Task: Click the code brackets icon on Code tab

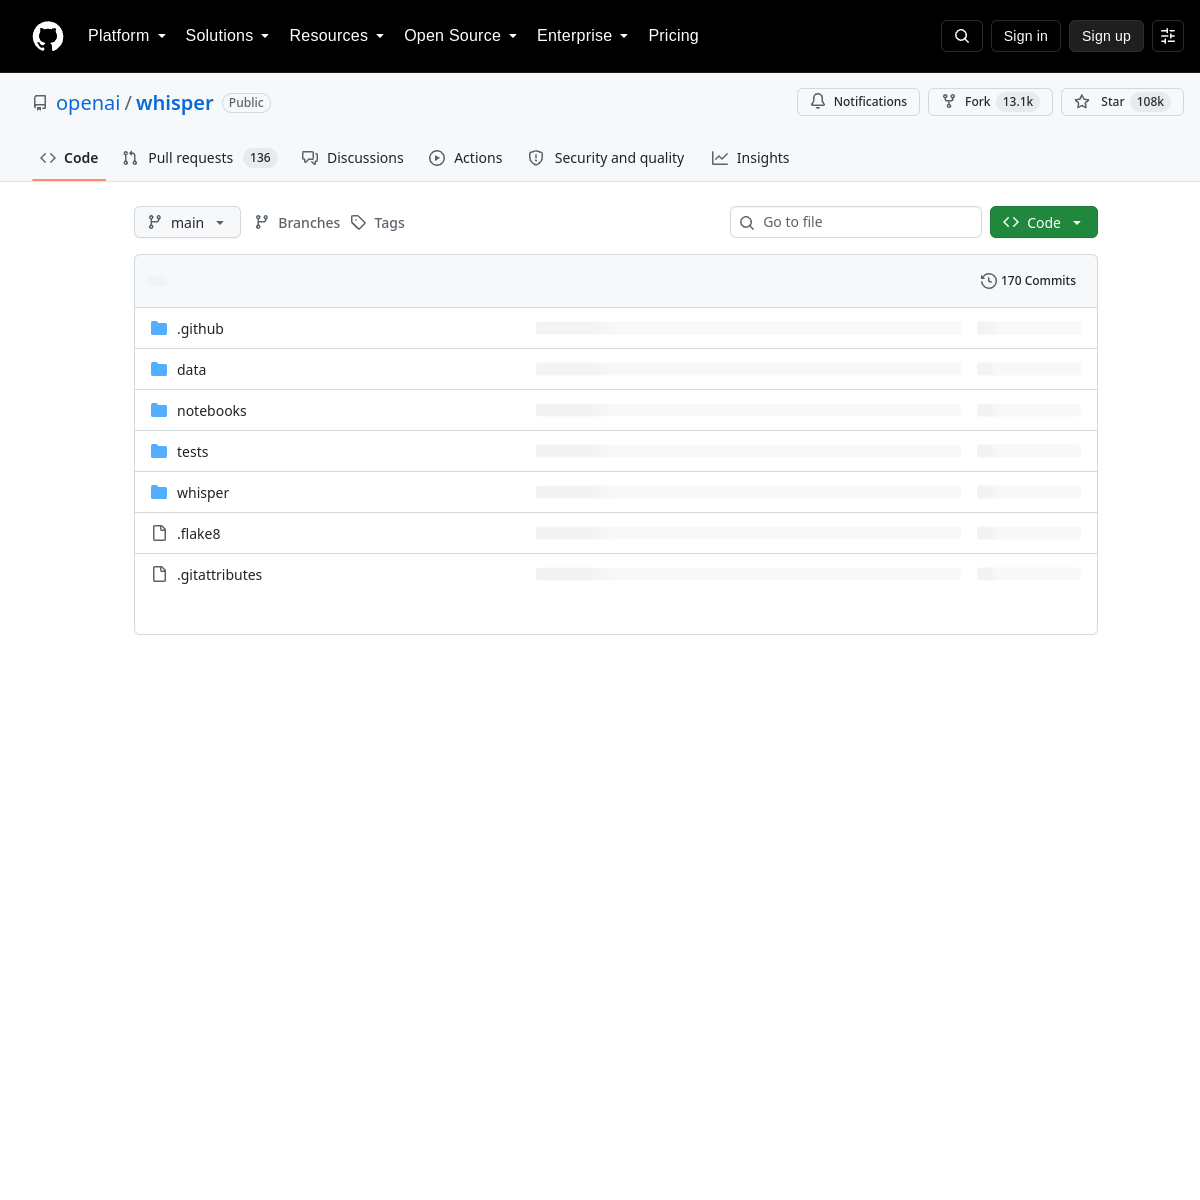Action: (x=48, y=158)
